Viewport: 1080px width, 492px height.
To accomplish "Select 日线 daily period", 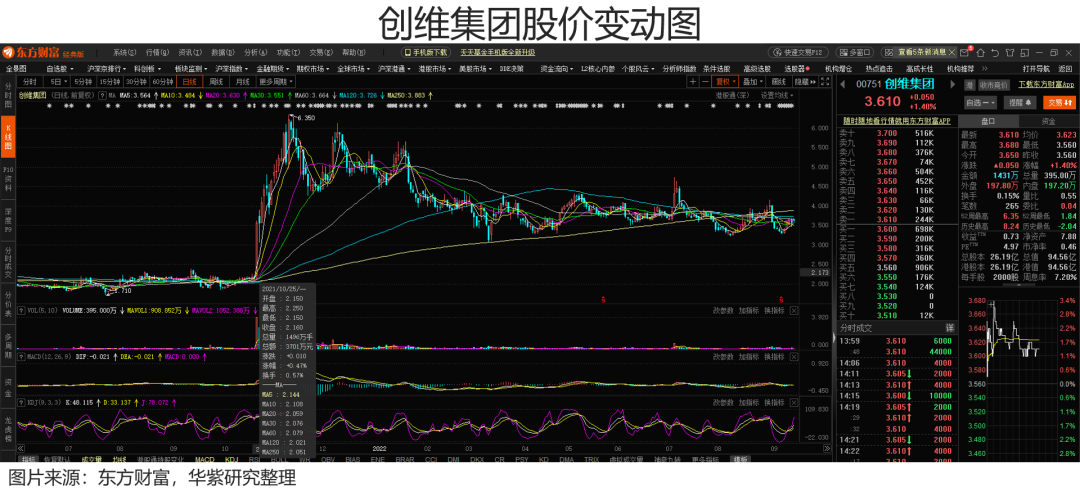I will 189,82.
